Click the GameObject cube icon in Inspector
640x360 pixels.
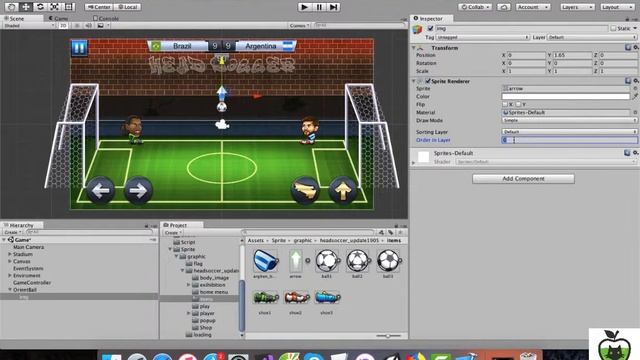417,29
